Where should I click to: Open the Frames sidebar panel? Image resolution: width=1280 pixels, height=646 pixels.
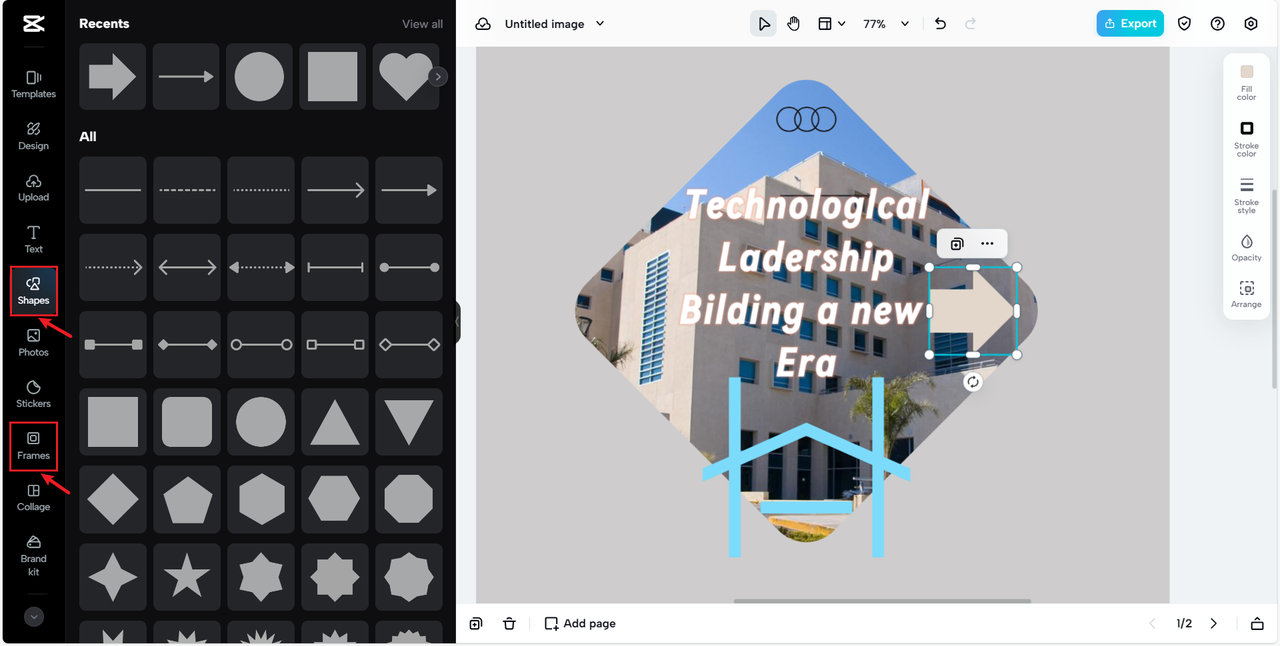pyautogui.click(x=33, y=446)
